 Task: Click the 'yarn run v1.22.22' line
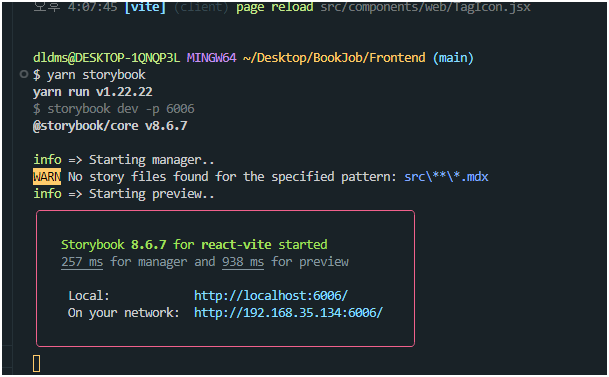pyautogui.click(x=92, y=92)
